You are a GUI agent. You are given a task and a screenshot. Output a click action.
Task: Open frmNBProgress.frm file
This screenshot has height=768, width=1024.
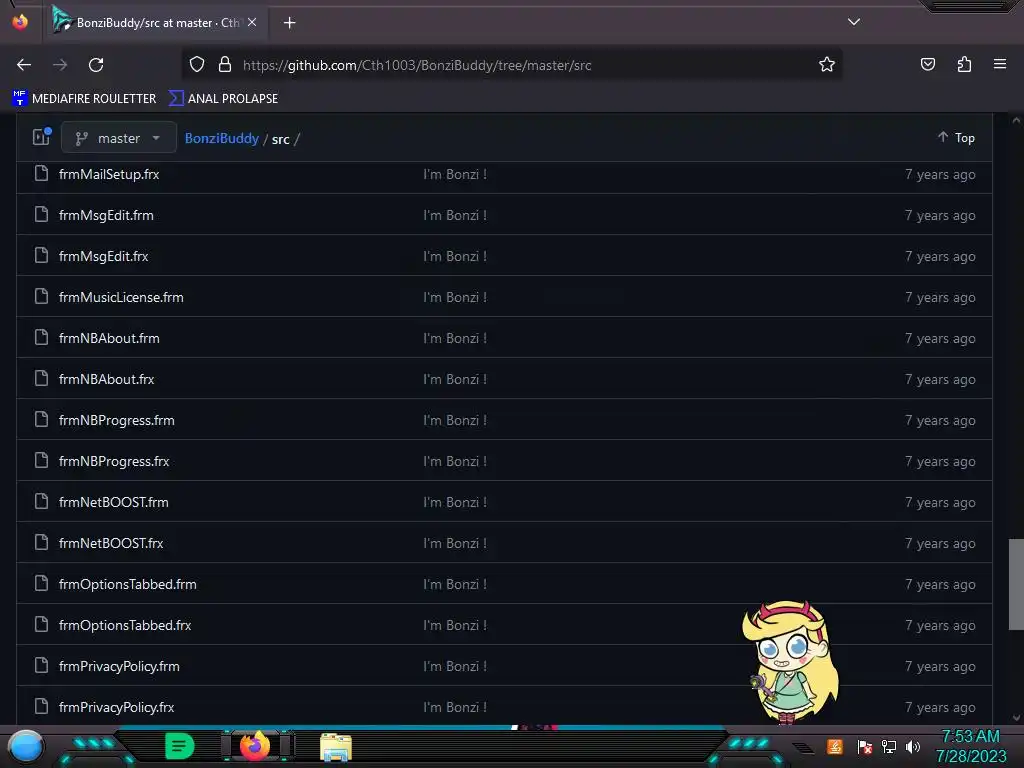pyautogui.click(x=117, y=421)
